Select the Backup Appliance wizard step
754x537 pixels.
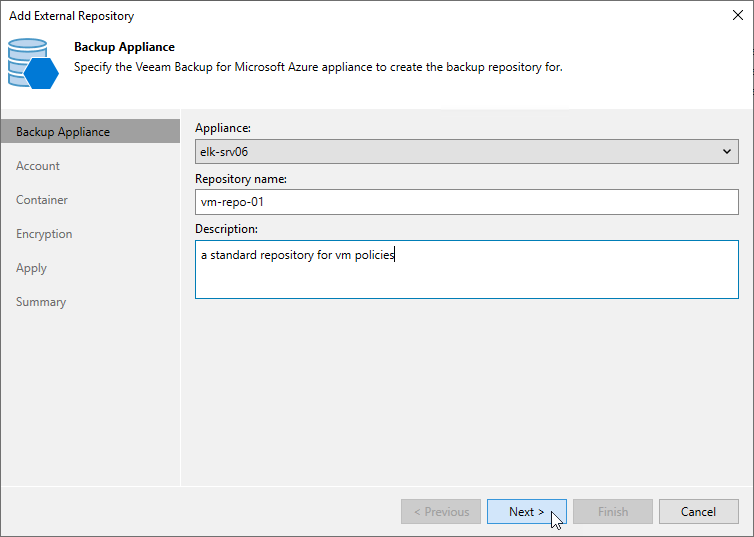point(90,131)
